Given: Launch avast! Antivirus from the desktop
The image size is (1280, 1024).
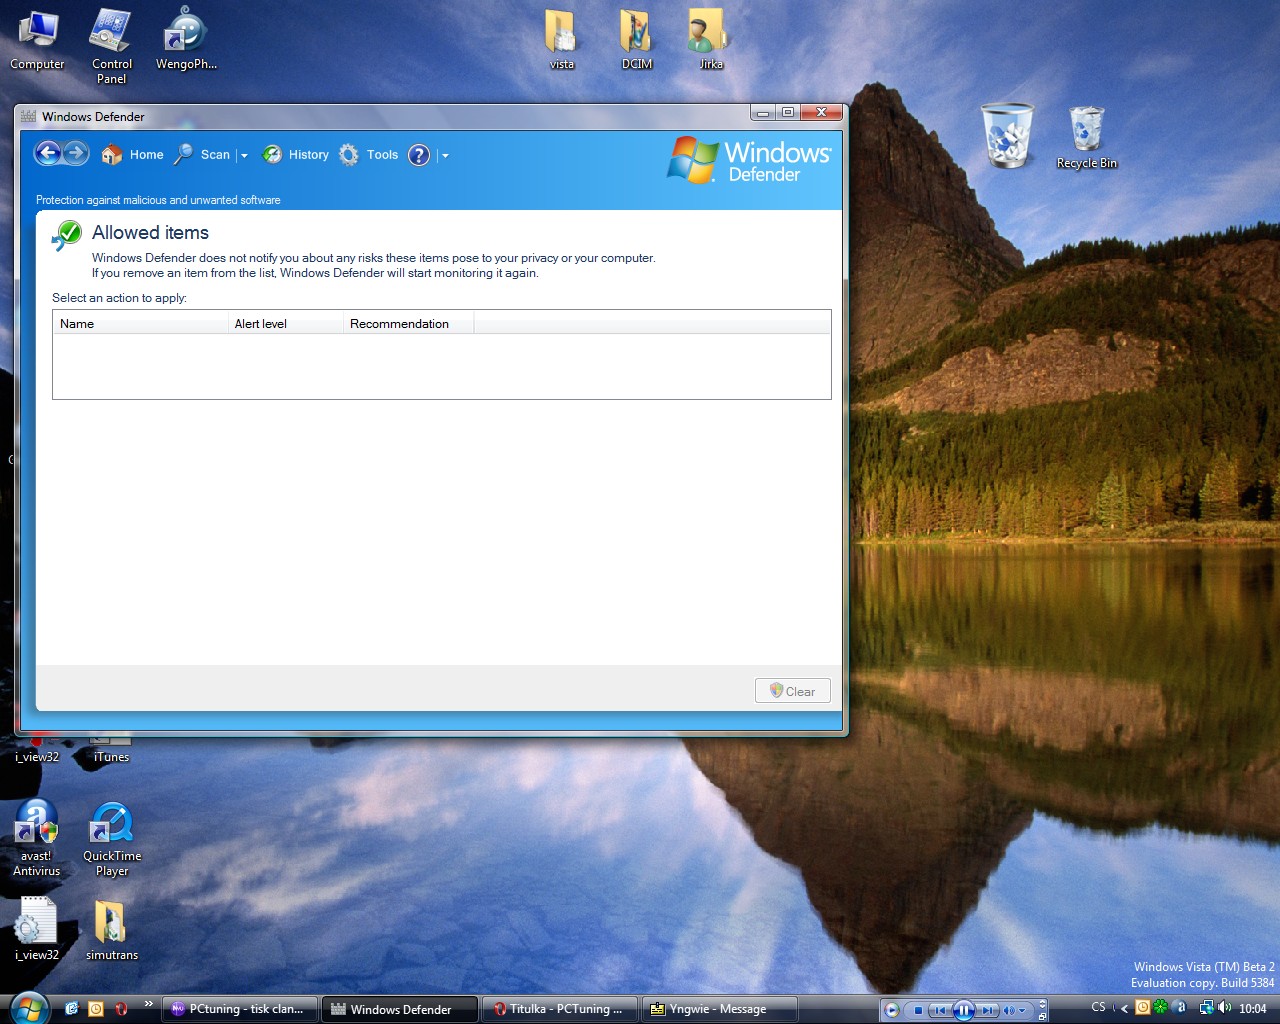Looking at the screenshot, I should [x=36, y=839].
